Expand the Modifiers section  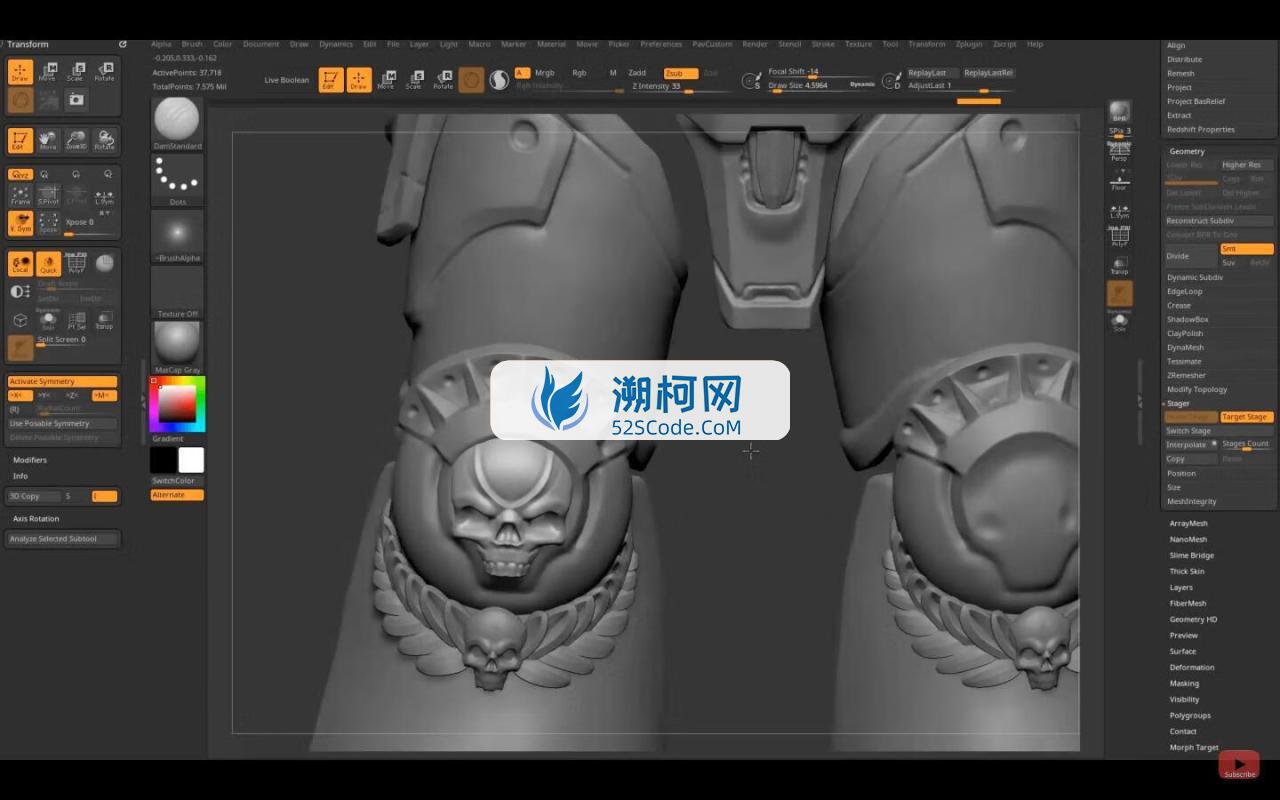[30, 460]
